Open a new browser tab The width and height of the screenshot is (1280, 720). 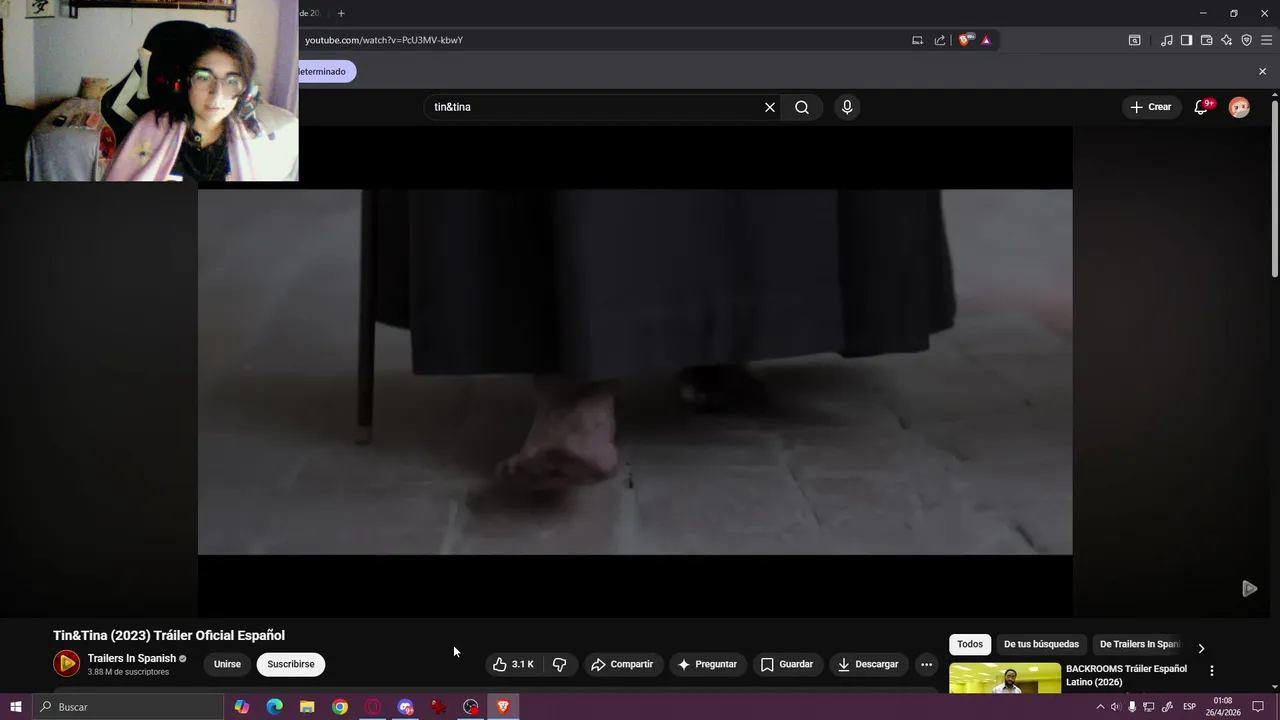341,13
